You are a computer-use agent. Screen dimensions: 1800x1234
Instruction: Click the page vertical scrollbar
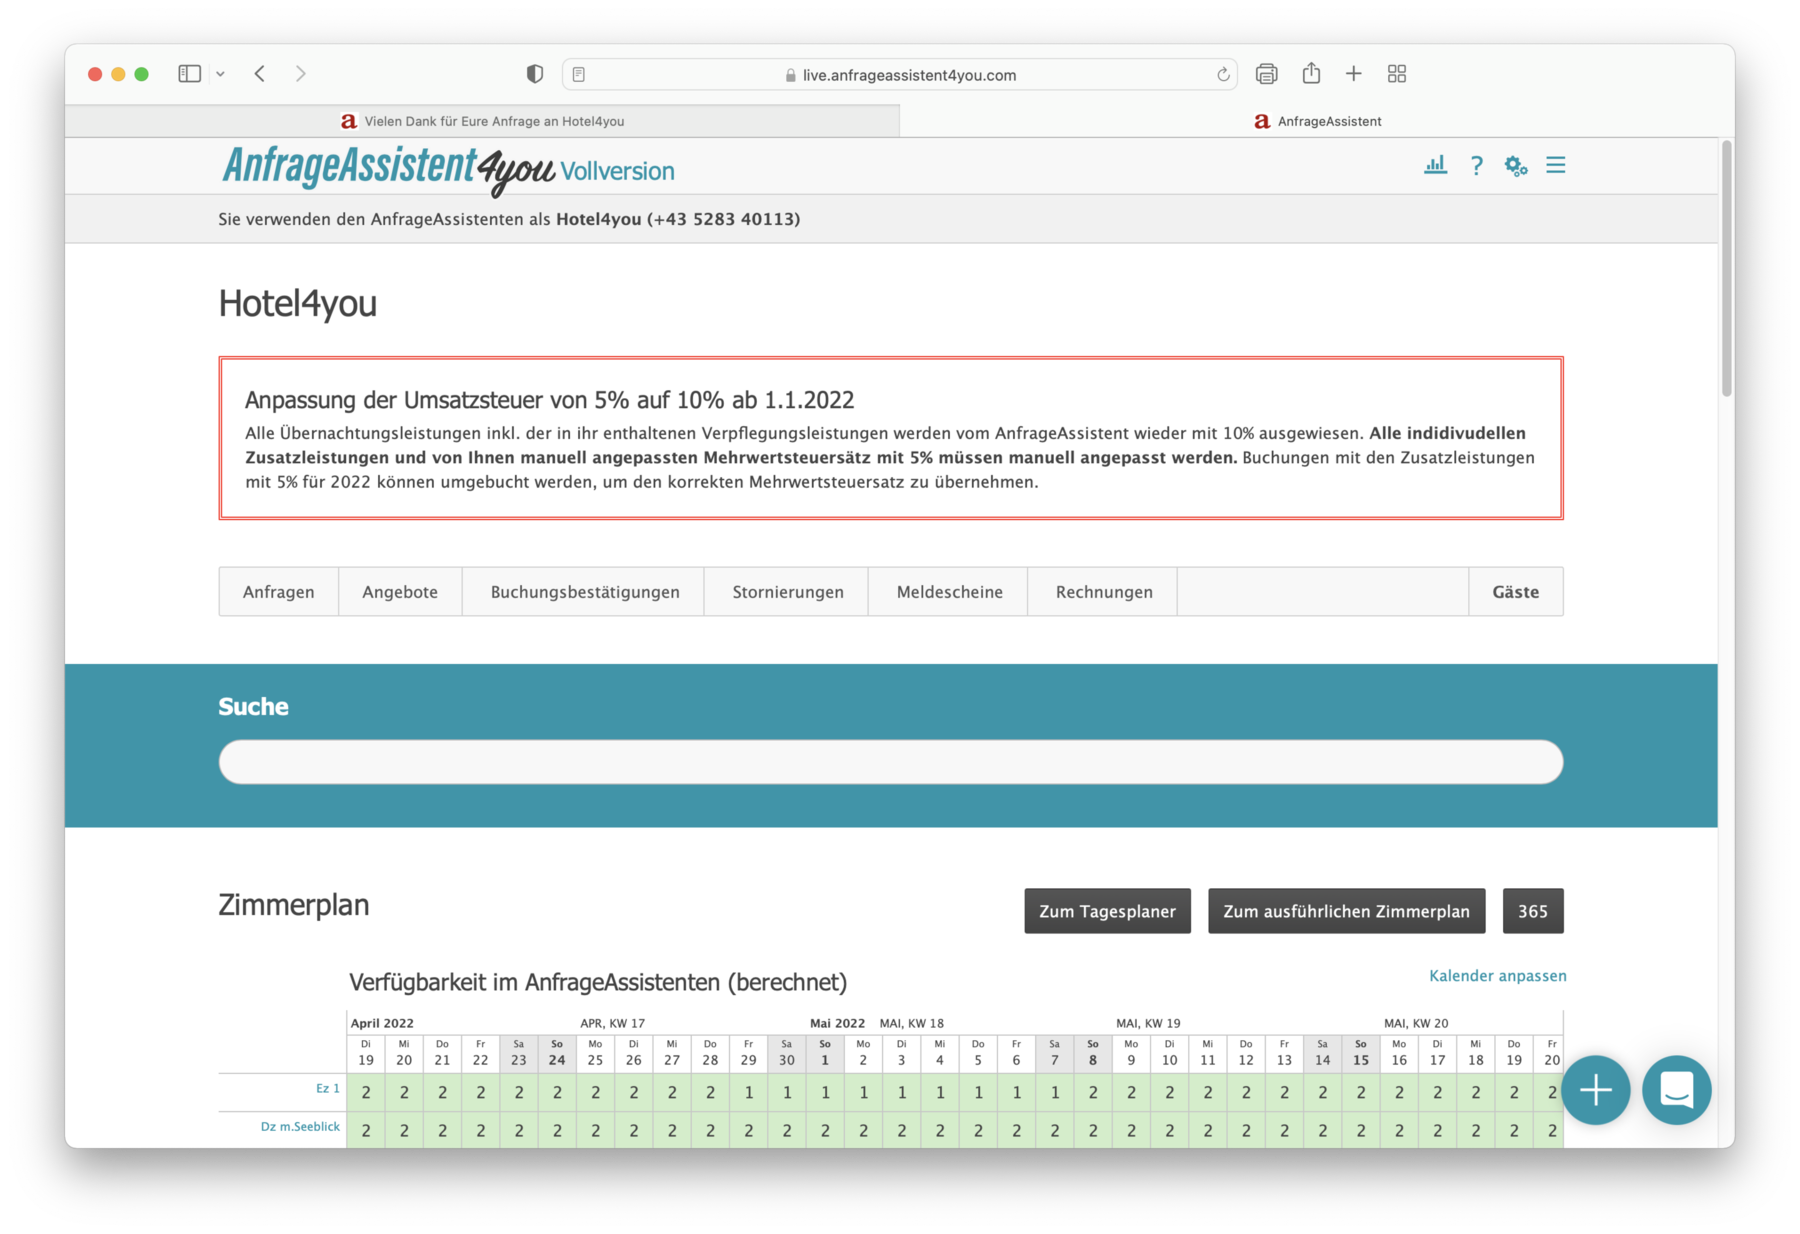click(x=1726, y=270)
